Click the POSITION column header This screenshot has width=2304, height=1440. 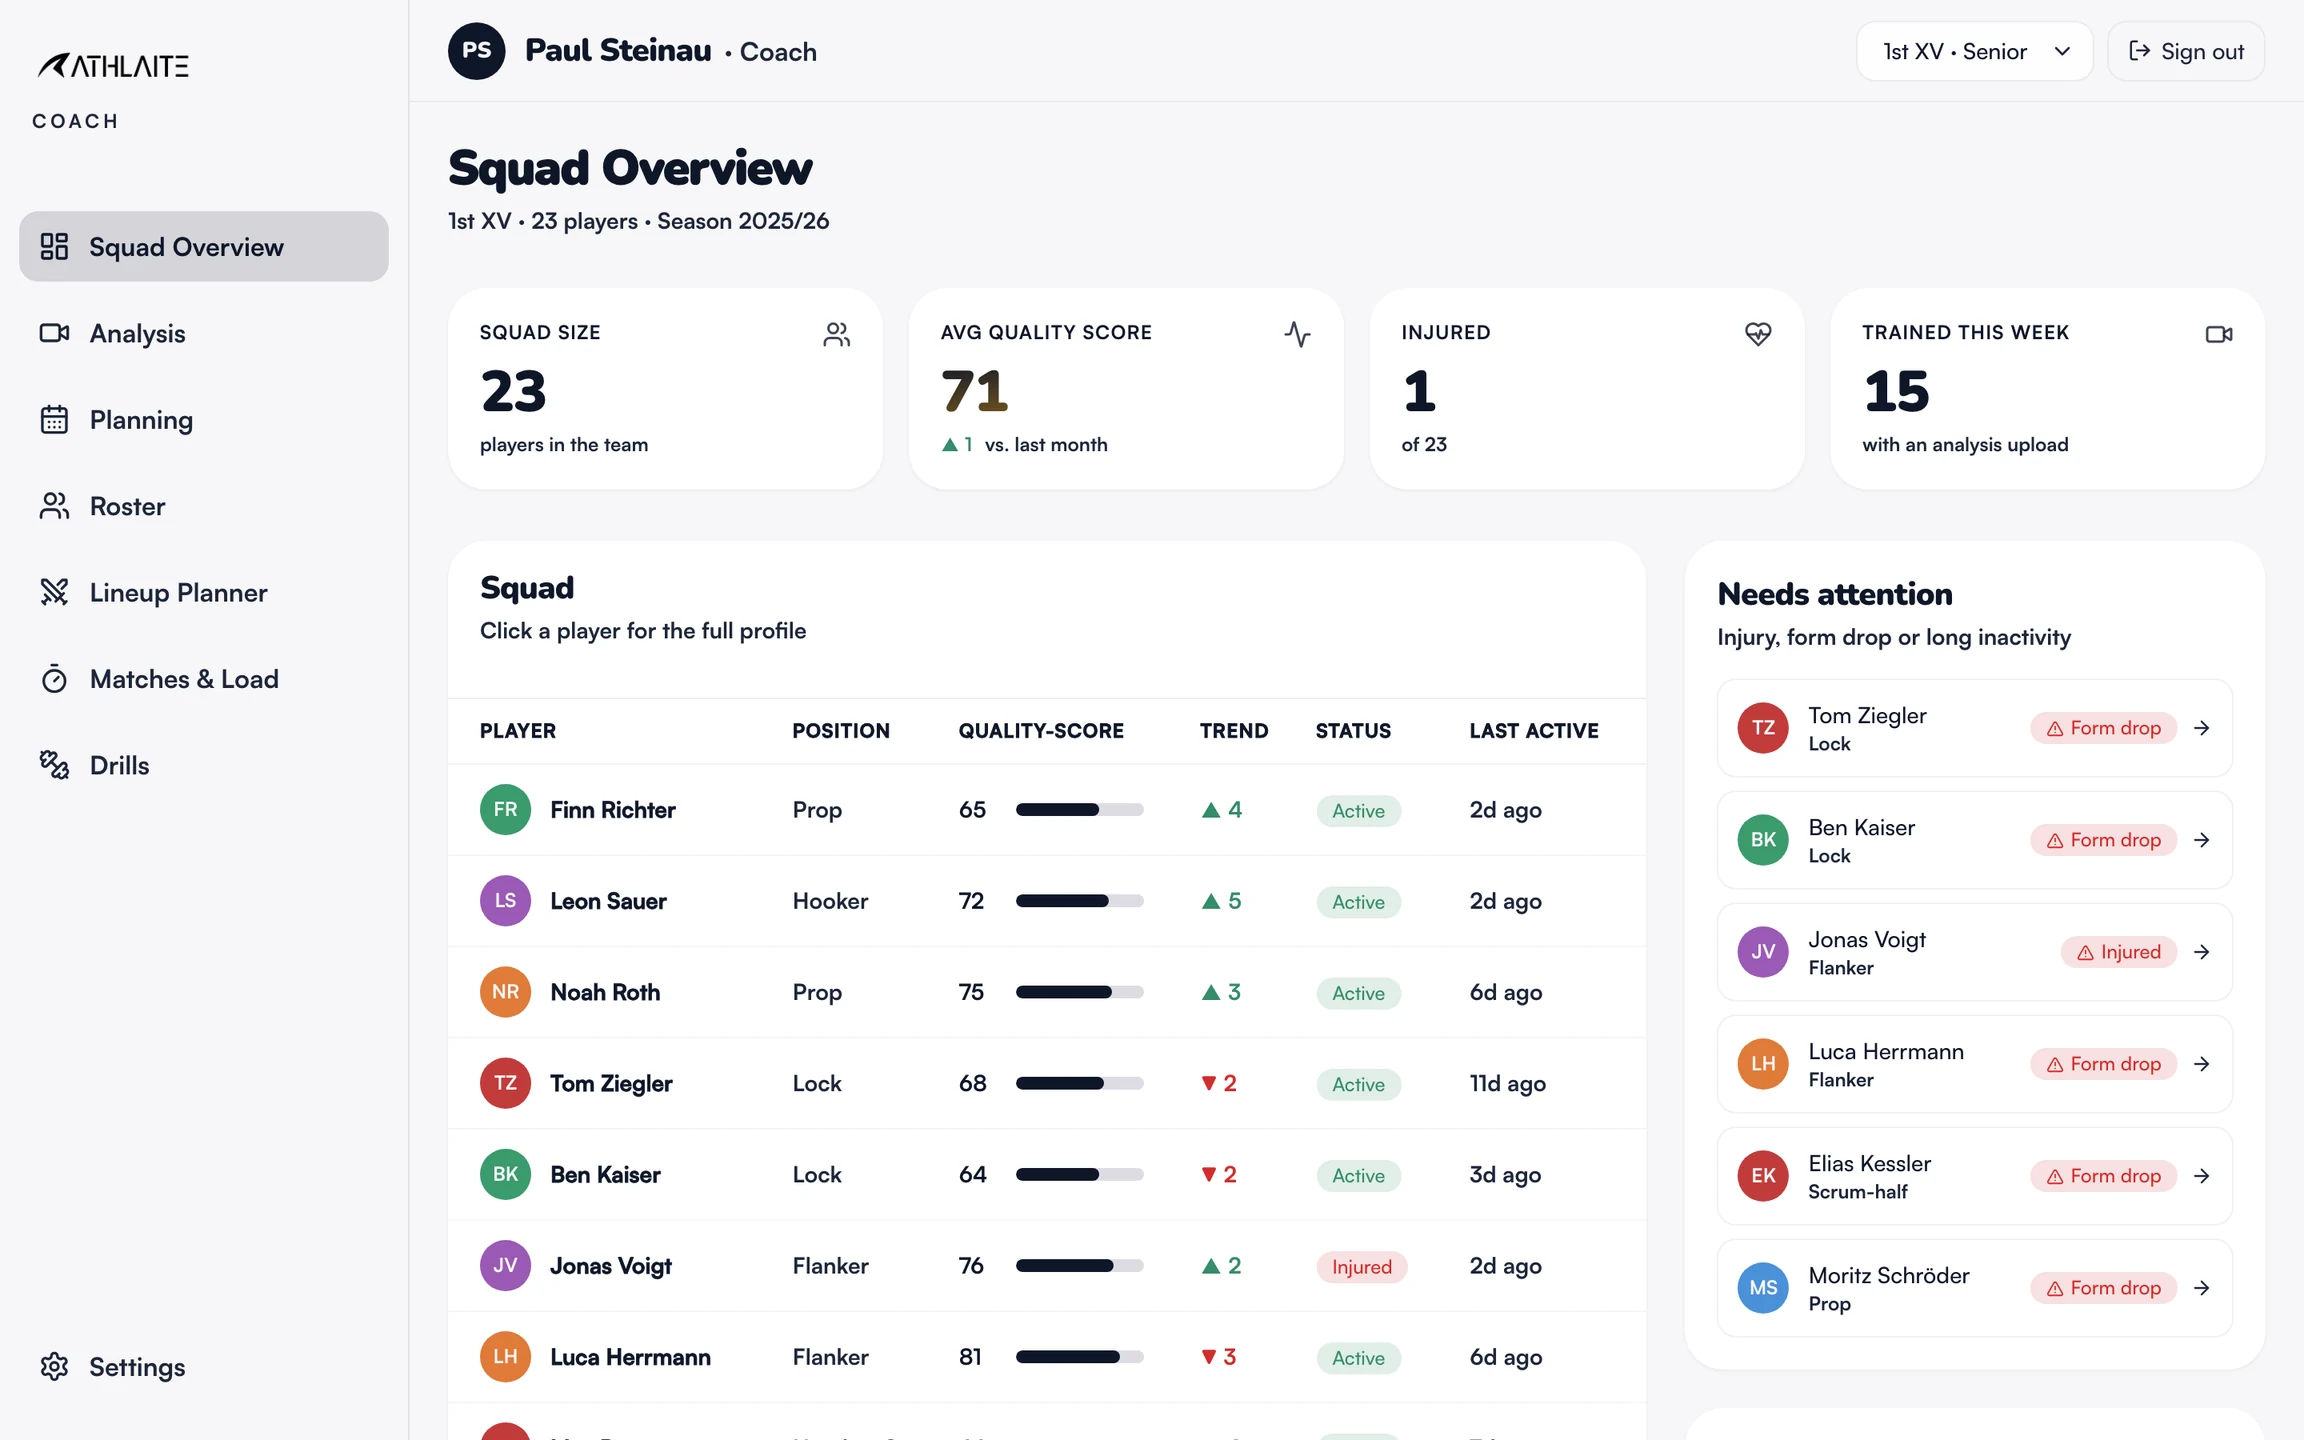(841, 731)
